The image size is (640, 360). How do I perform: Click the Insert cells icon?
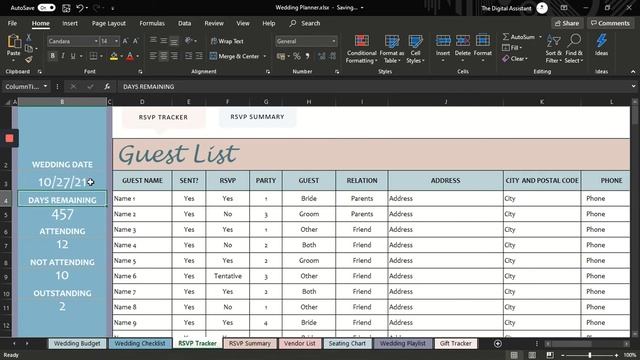tap(443, 41)
